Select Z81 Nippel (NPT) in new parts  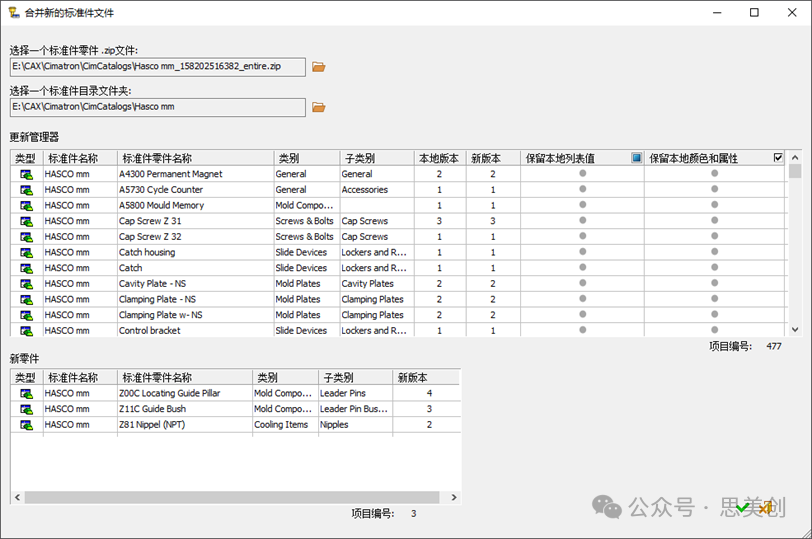185,424
